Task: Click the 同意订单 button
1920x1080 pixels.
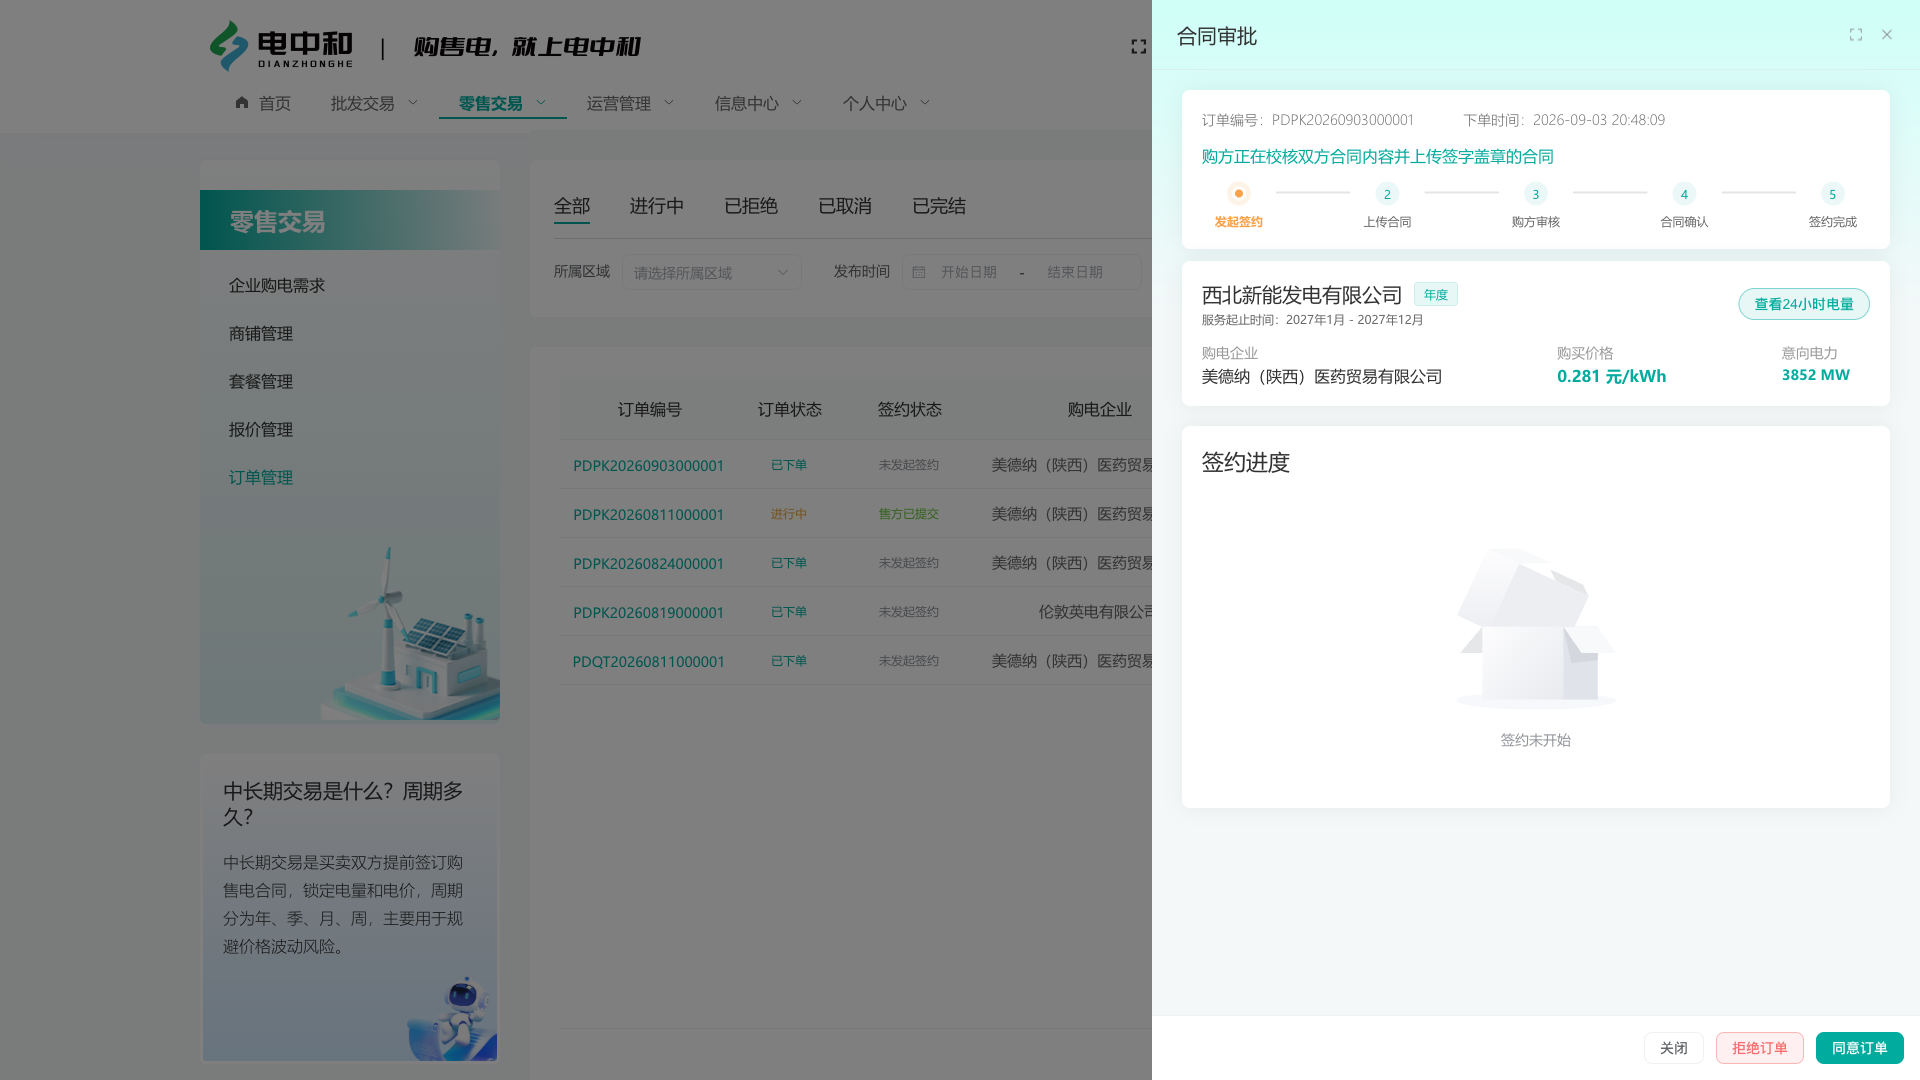Action: coord(1859,1048)
